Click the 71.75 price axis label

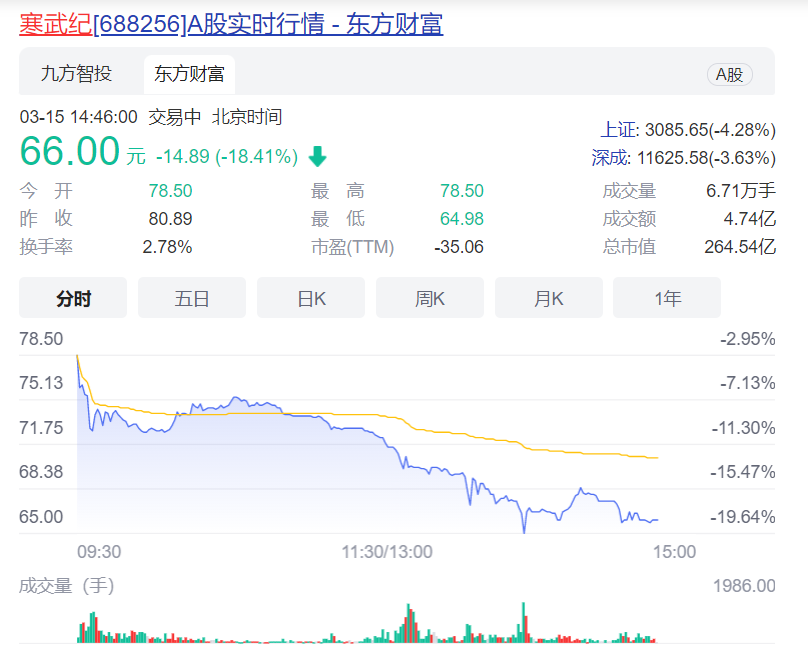pos(41,428)
